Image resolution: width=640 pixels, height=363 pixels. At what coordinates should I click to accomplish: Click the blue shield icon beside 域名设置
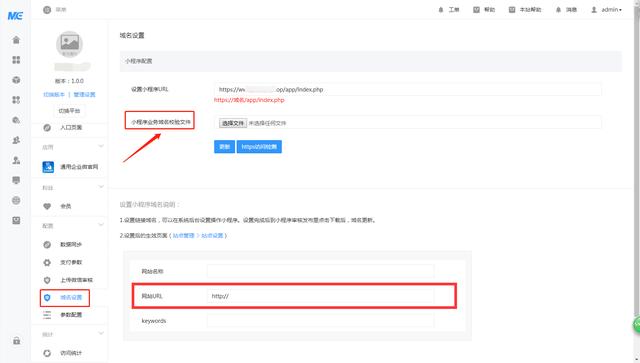tap(47, 298)
